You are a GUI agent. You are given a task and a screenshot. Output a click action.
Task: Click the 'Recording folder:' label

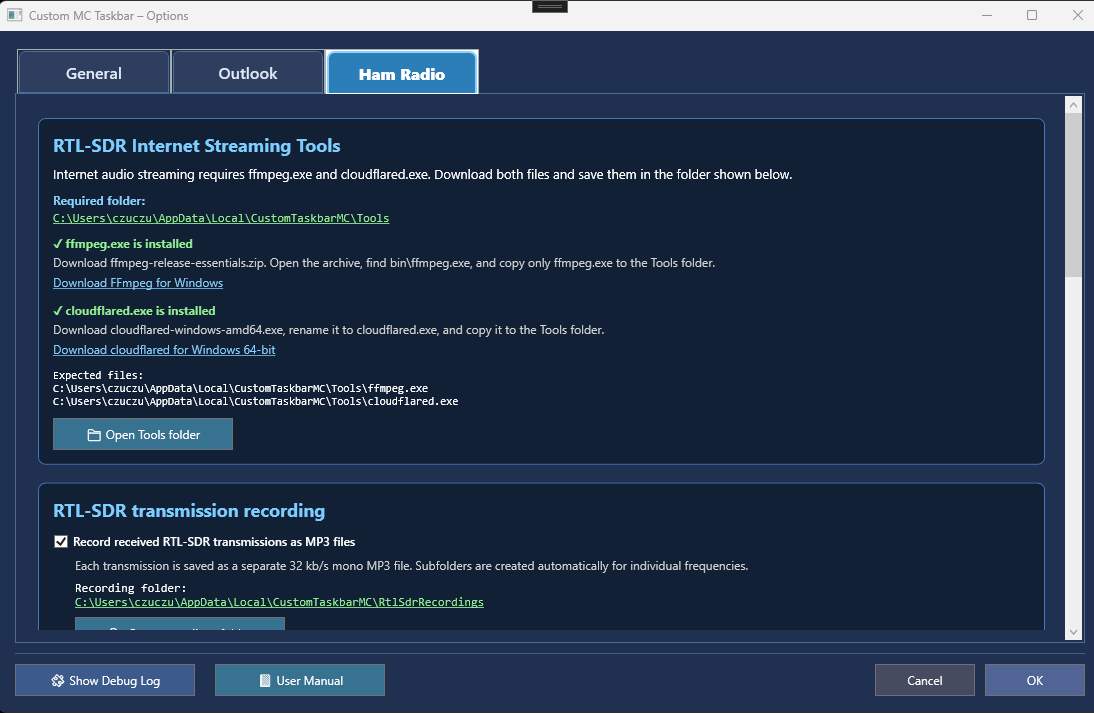tap(130, 588)
